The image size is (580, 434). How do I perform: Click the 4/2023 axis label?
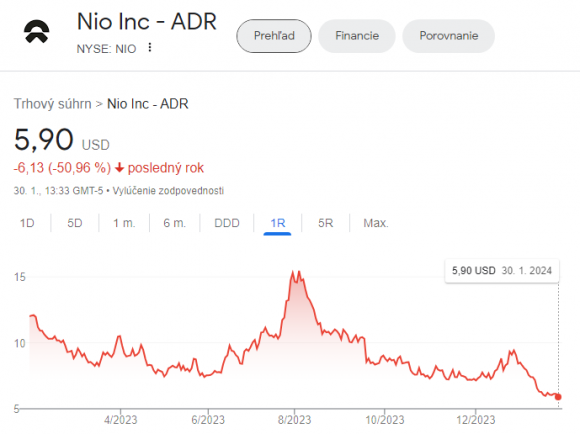pyautogui.click(x=120, y=420)
